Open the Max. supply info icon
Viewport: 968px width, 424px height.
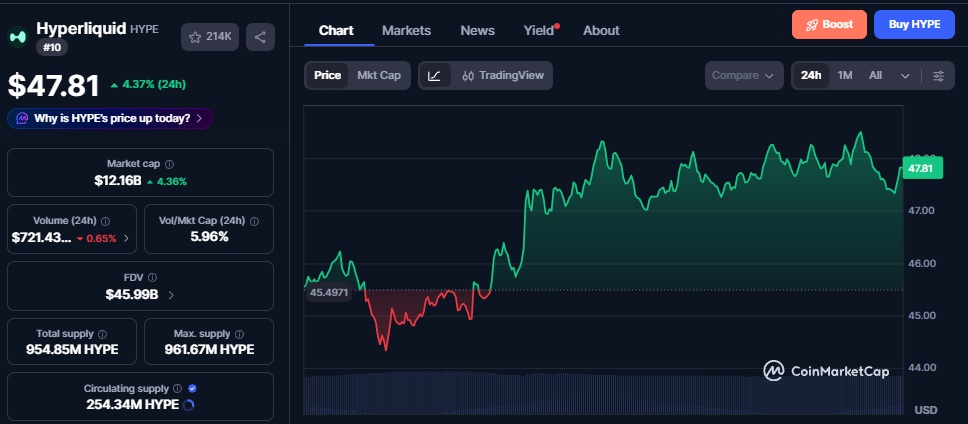point(240,334)
